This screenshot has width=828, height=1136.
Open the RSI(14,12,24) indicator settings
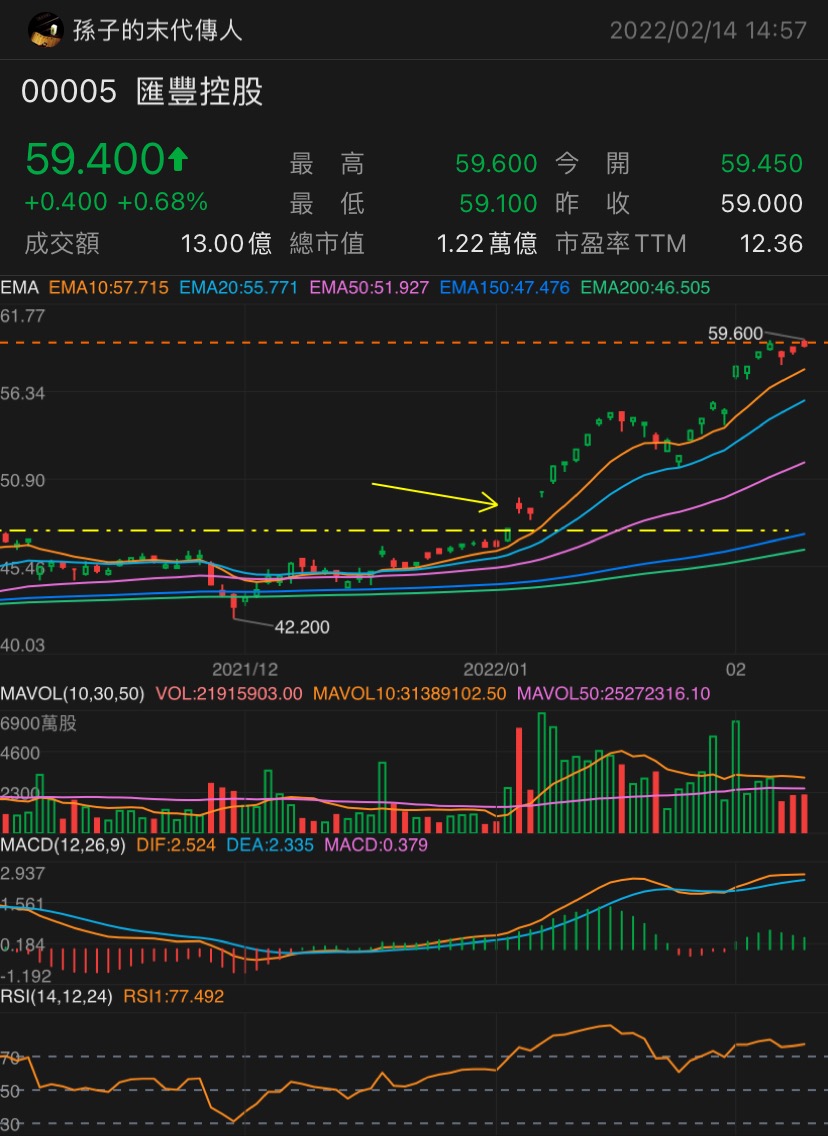(x=57, y=996)
